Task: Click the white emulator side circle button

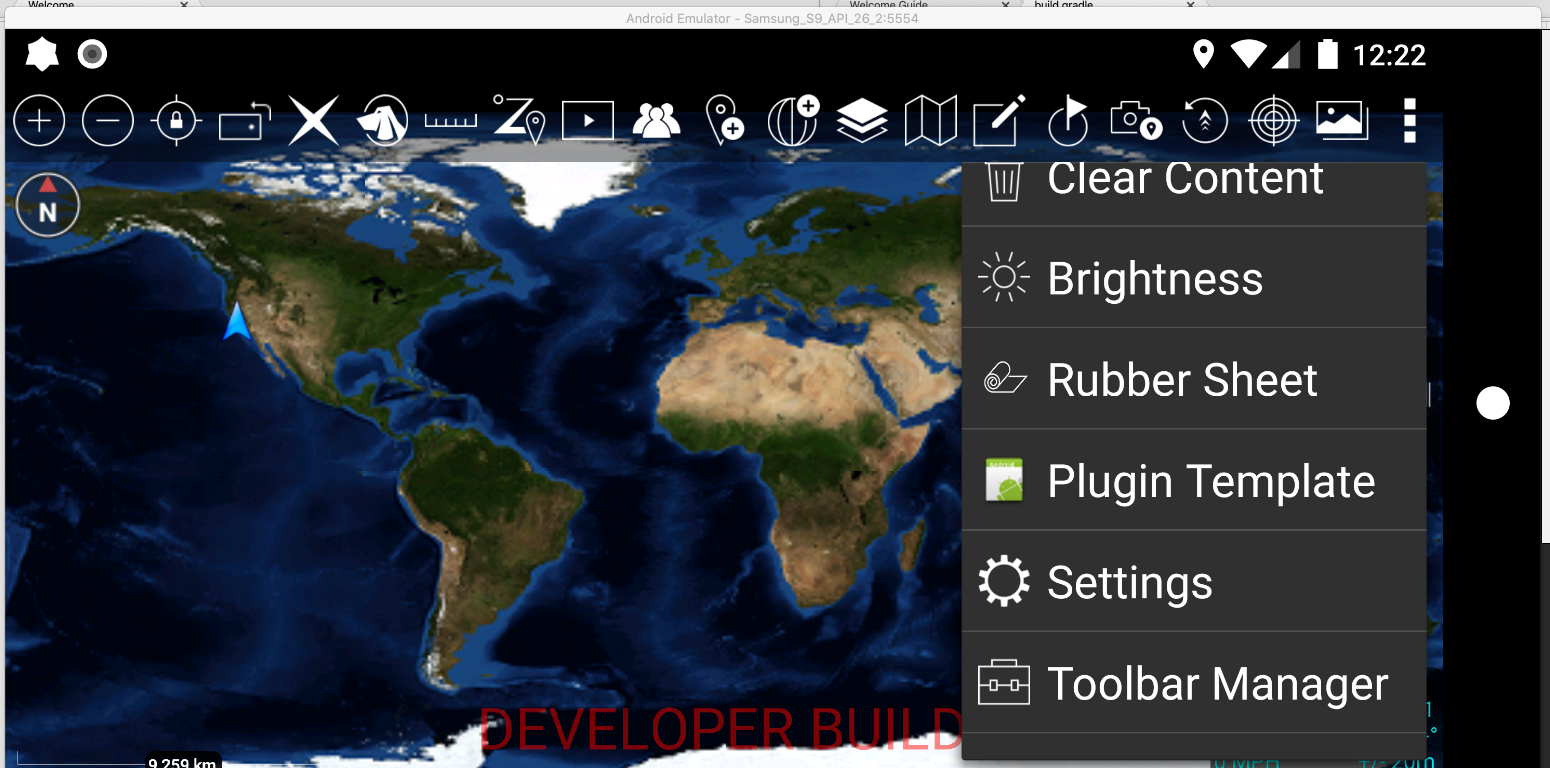Action: click(1493, 403)
